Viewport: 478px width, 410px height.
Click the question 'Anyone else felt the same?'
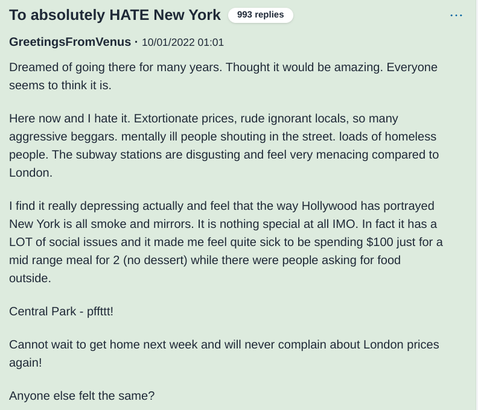(82, 396)
